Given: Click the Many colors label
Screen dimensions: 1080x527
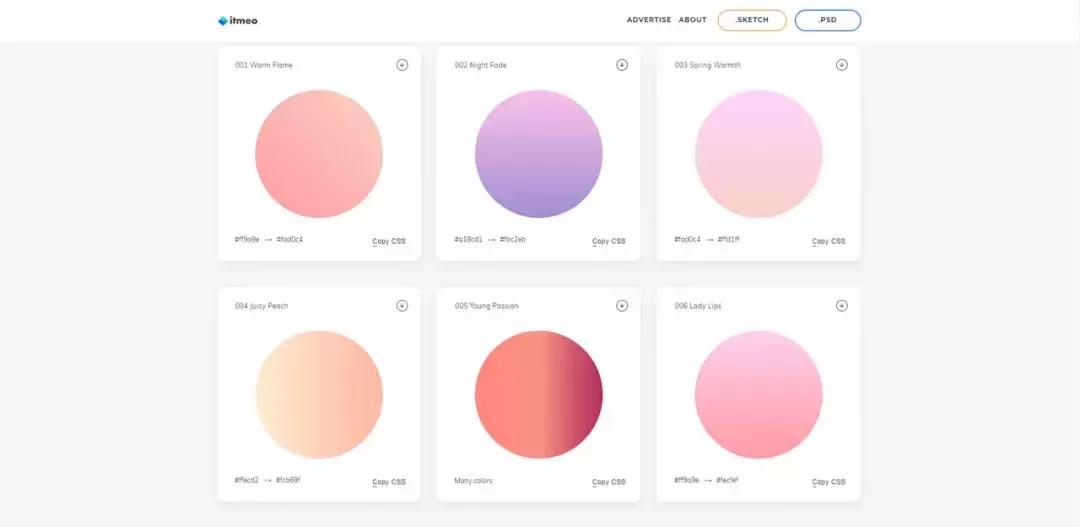Looking at the screenshot, I should pyautogui.click(x=474, y=481).
